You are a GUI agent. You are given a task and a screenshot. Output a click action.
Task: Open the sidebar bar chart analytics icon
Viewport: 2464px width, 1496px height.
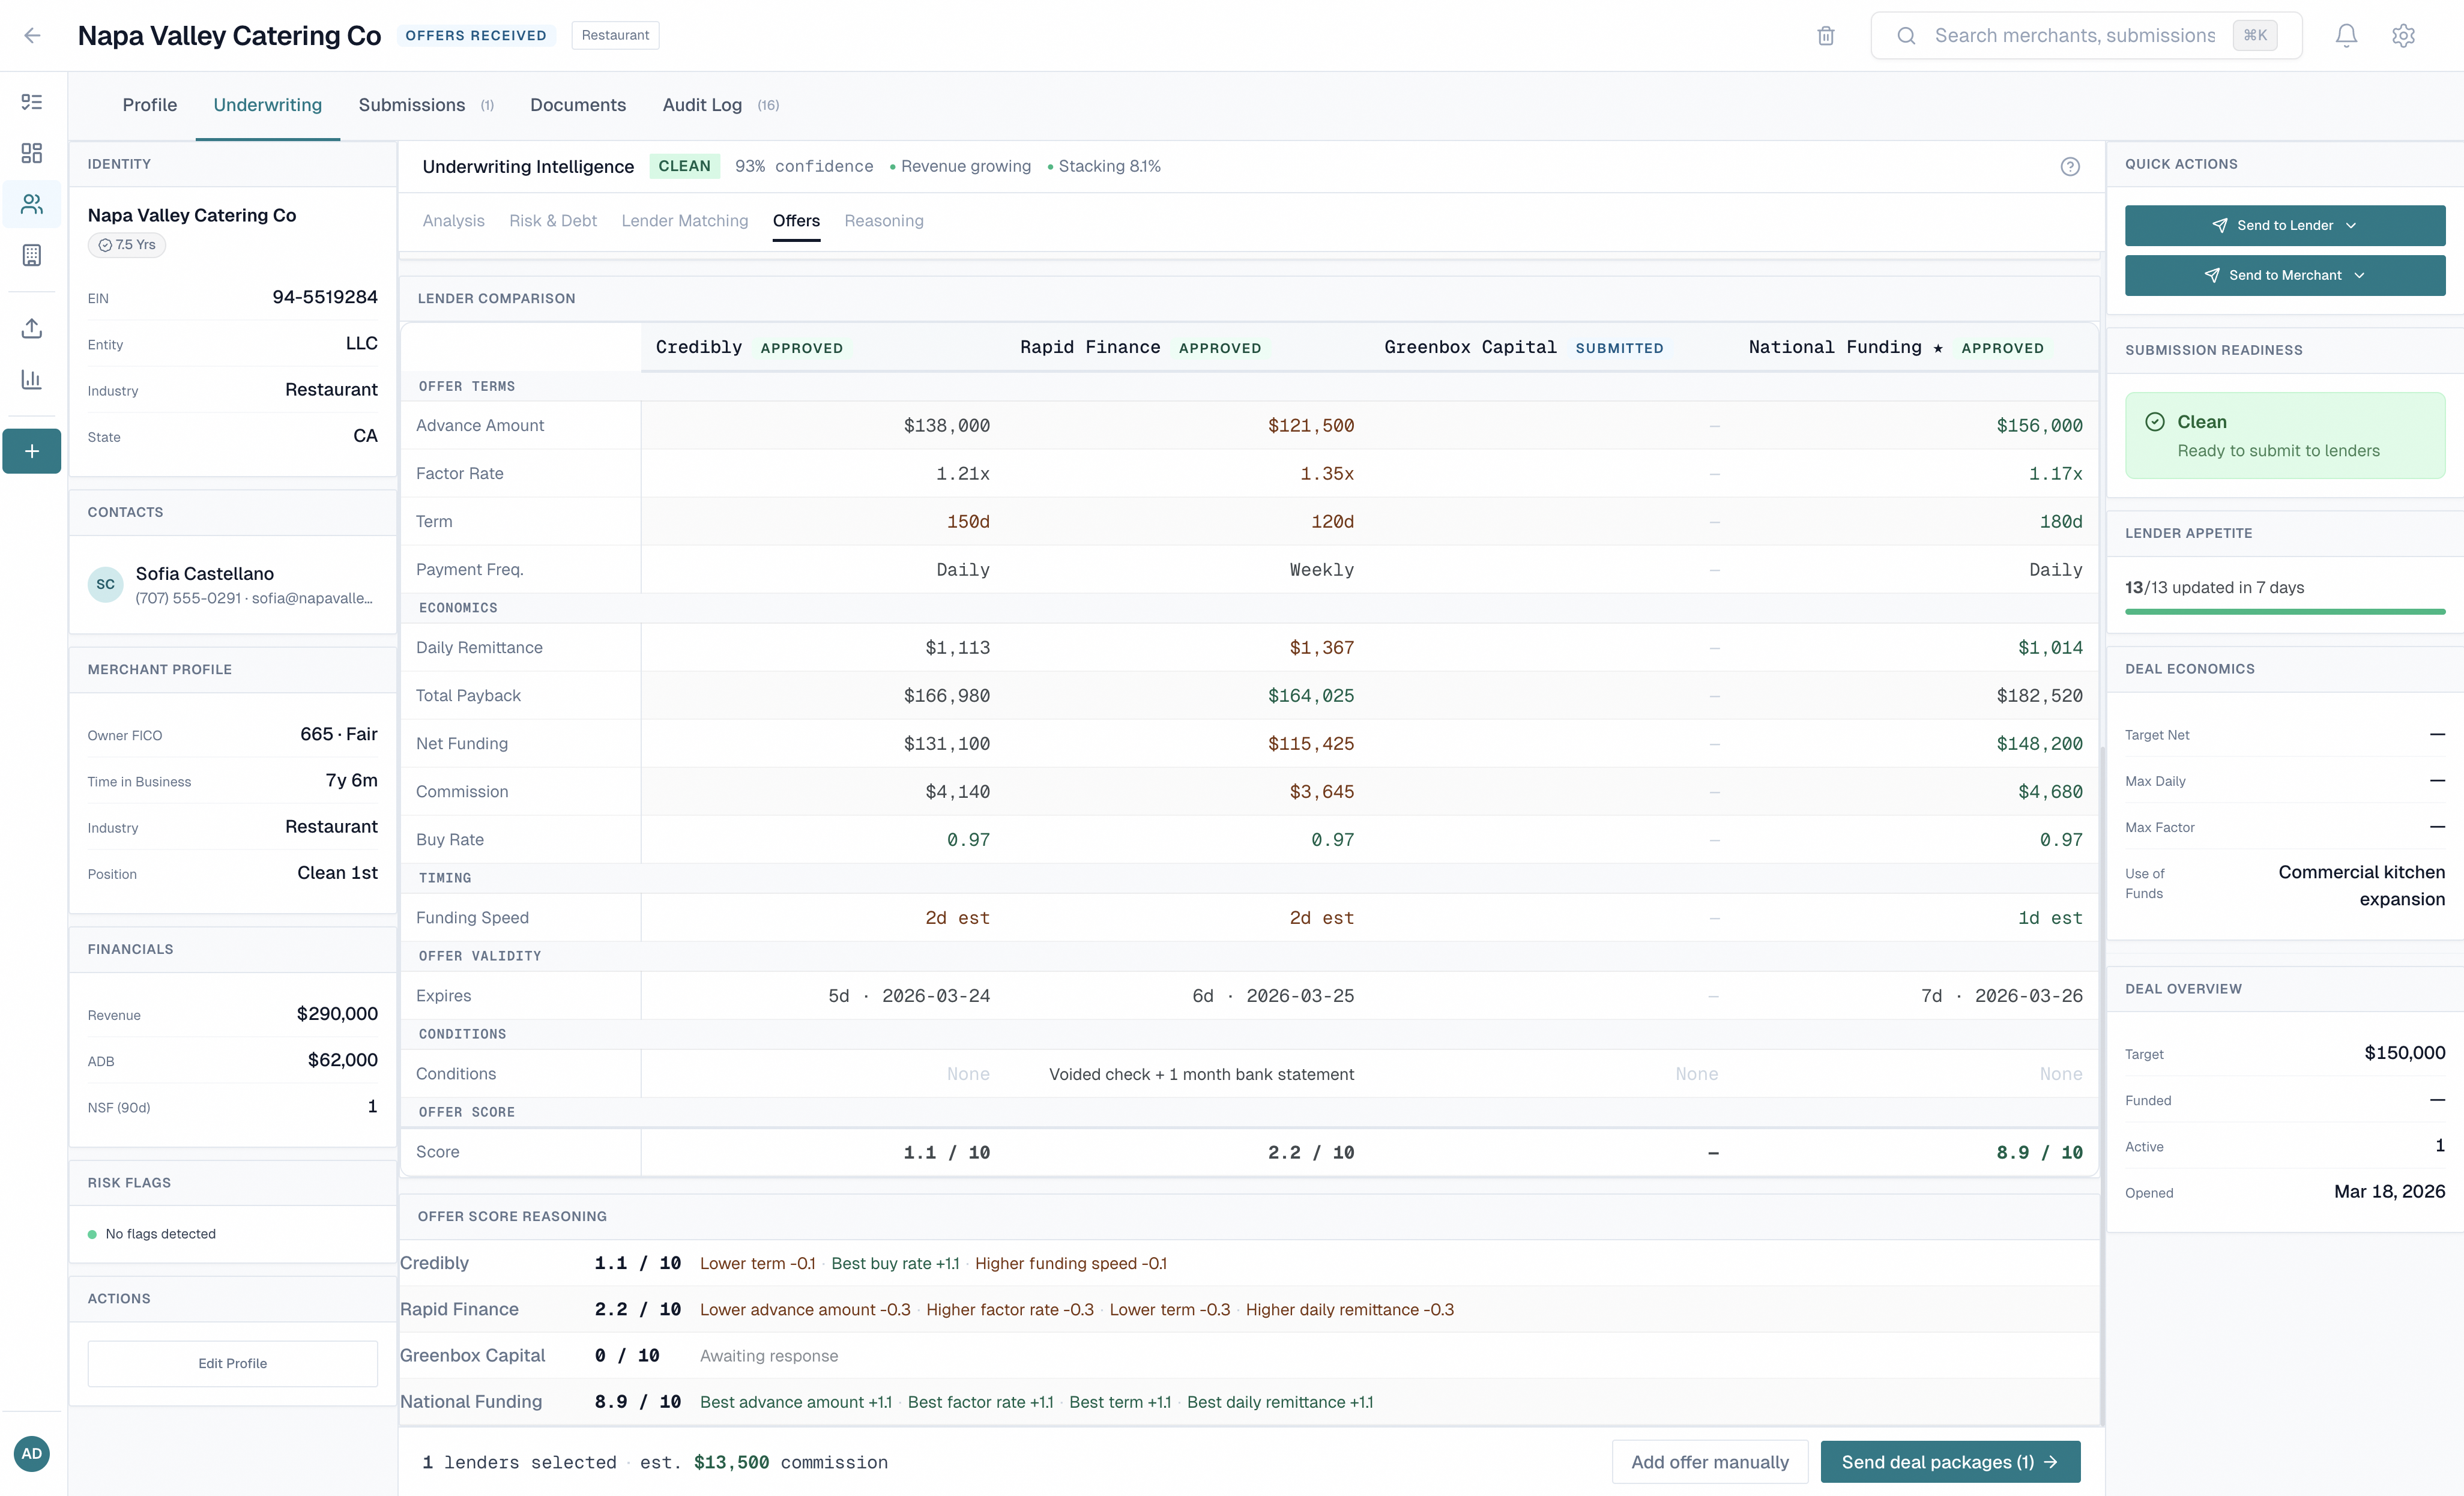tap(32, 379)
